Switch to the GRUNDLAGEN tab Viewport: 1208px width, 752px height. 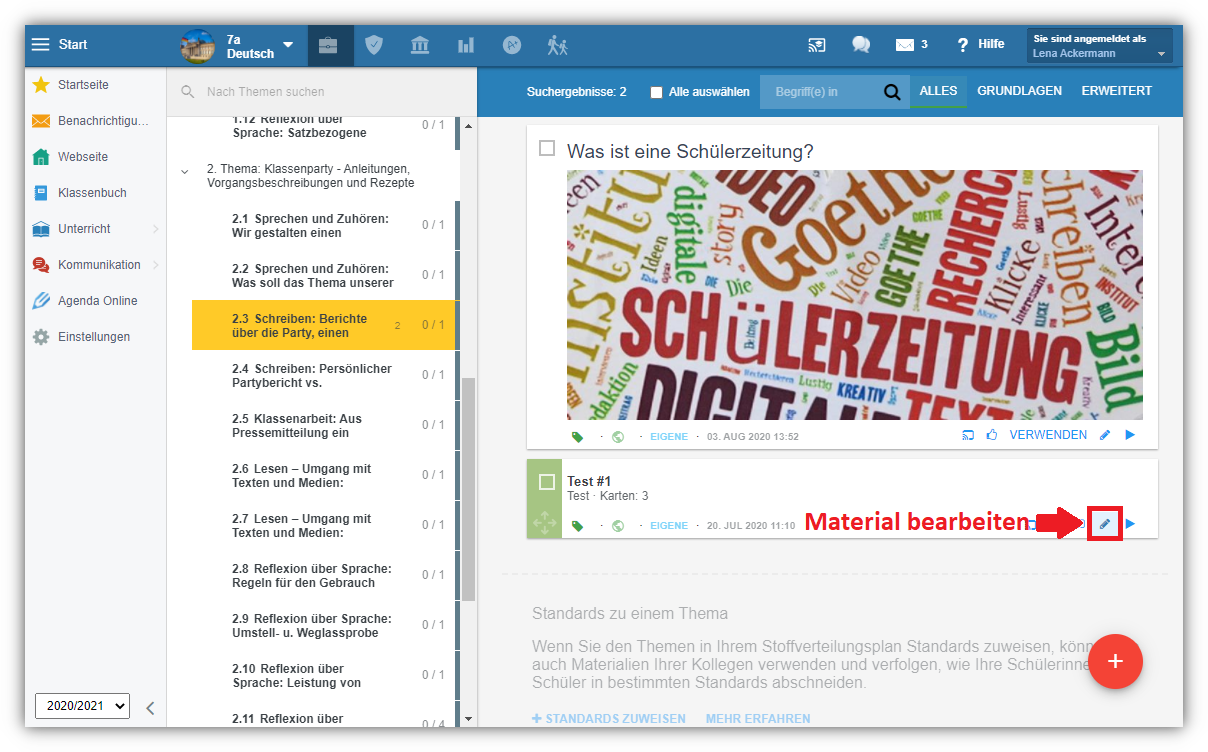(x=1019, y=91)
